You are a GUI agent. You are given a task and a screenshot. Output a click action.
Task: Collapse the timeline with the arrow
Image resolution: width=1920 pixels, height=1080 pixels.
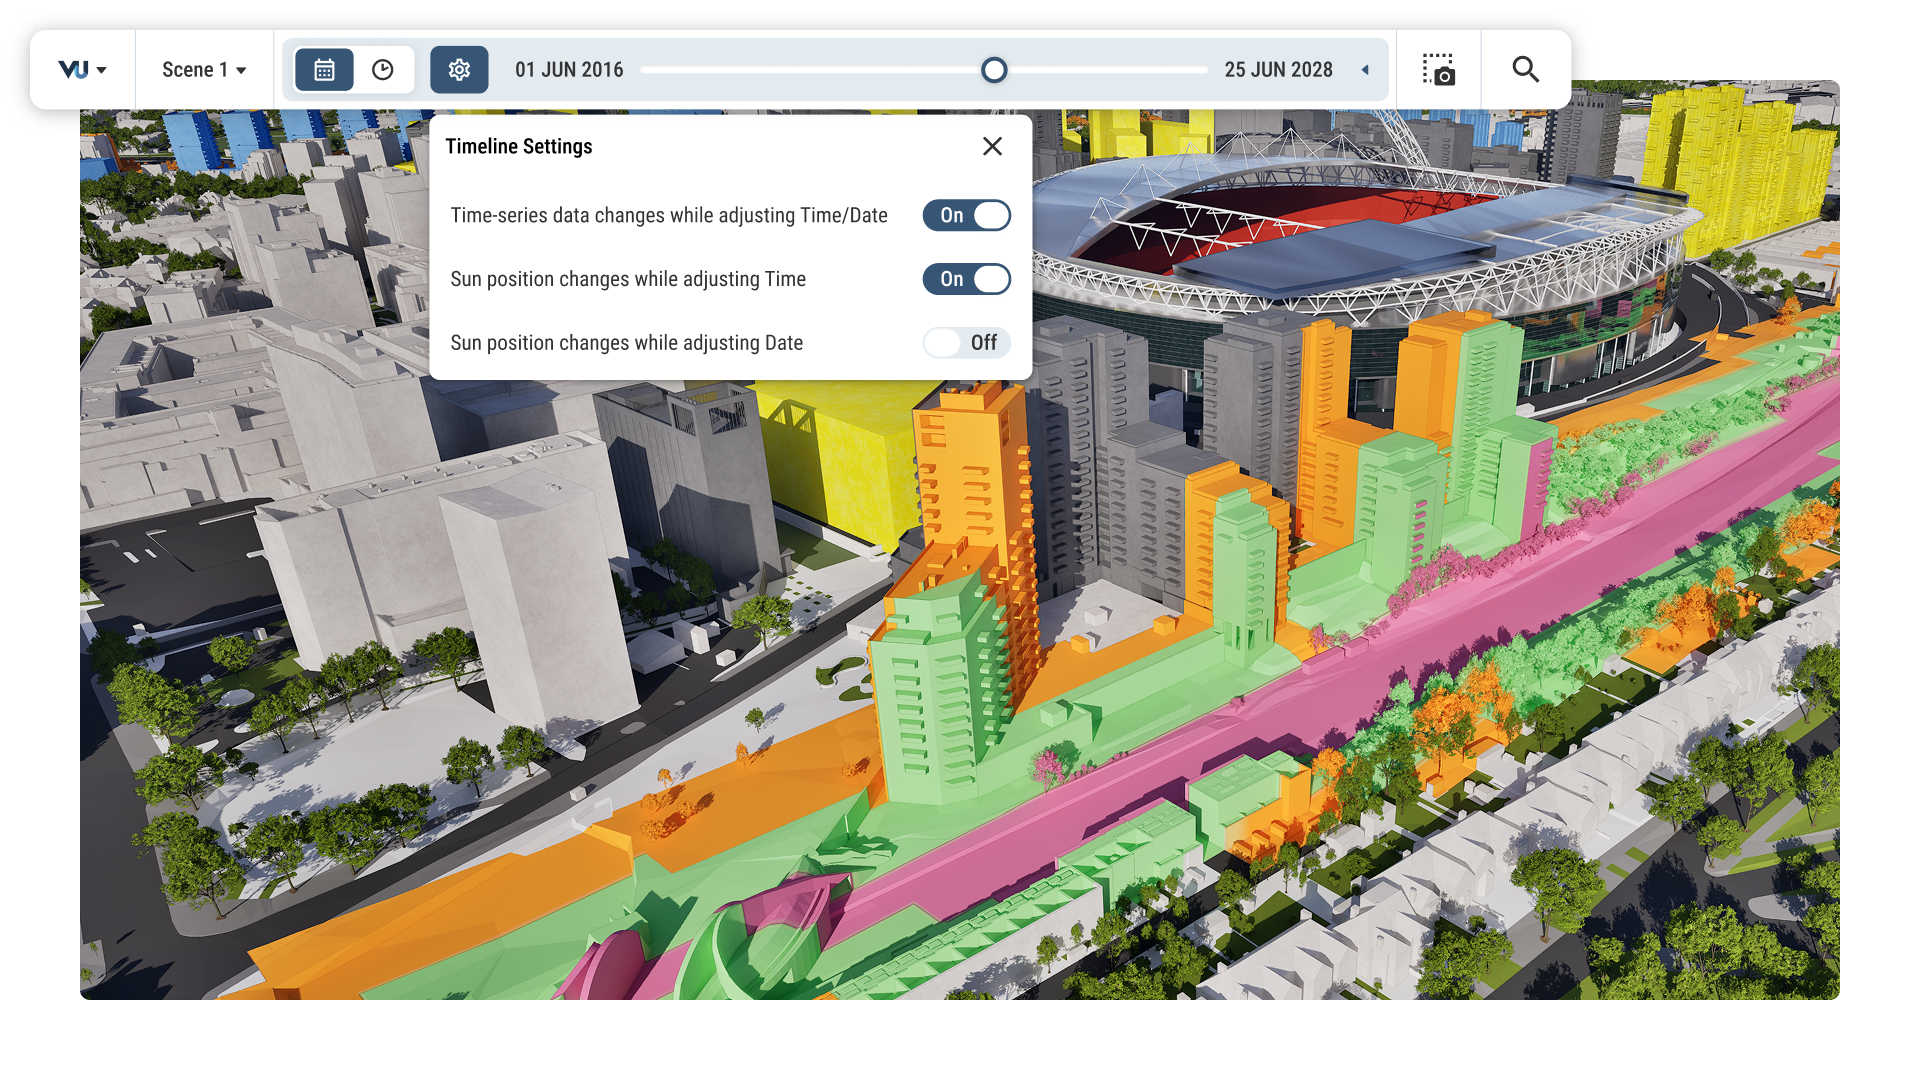(x=1365, y=70)
